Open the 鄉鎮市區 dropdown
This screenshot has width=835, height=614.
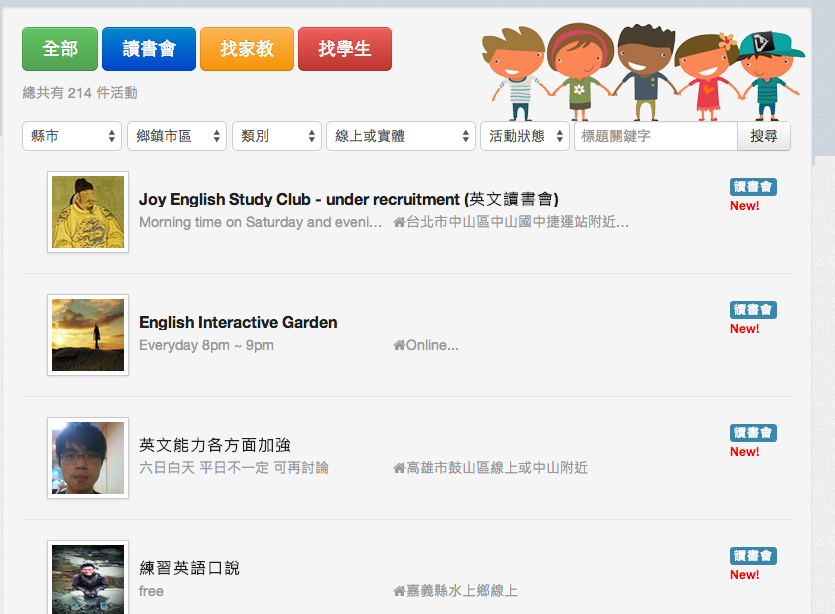click(177, 136)
